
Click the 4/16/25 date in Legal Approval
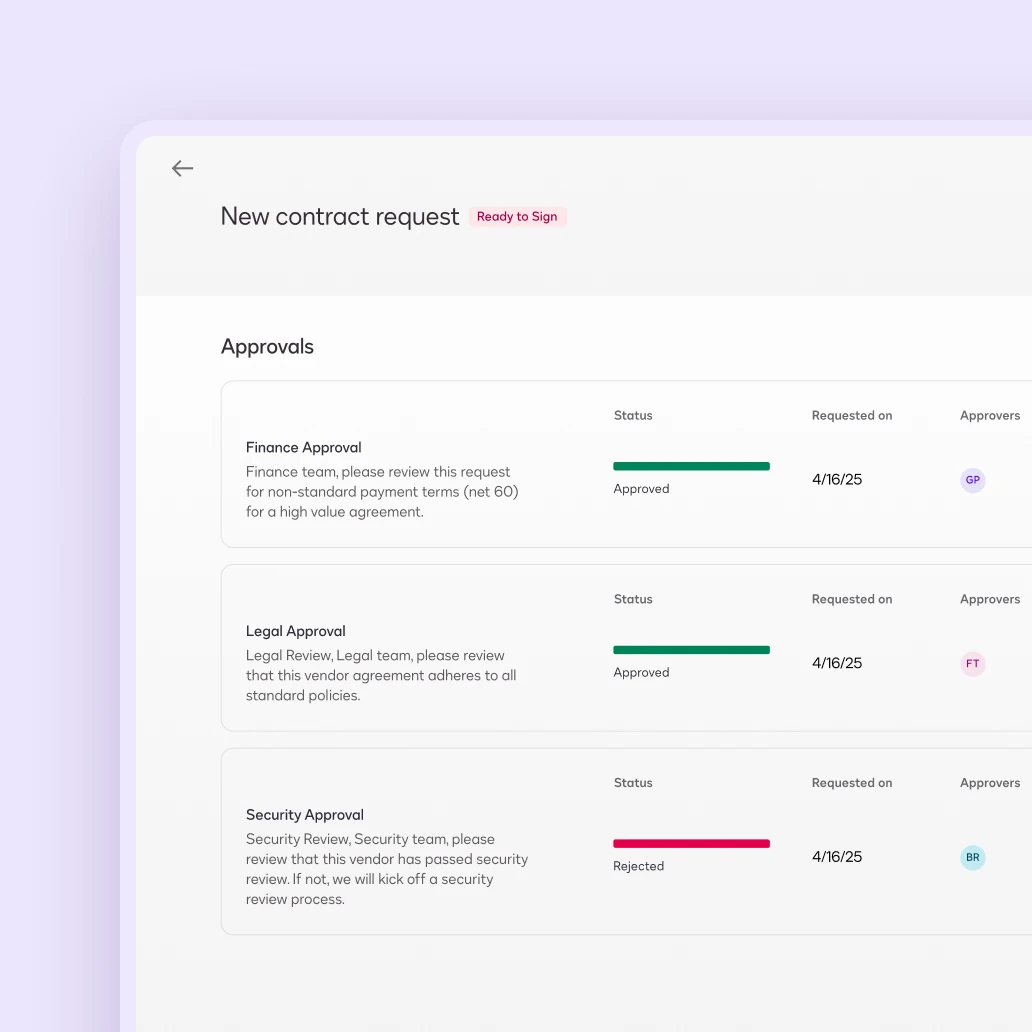[x=837, y=663]
